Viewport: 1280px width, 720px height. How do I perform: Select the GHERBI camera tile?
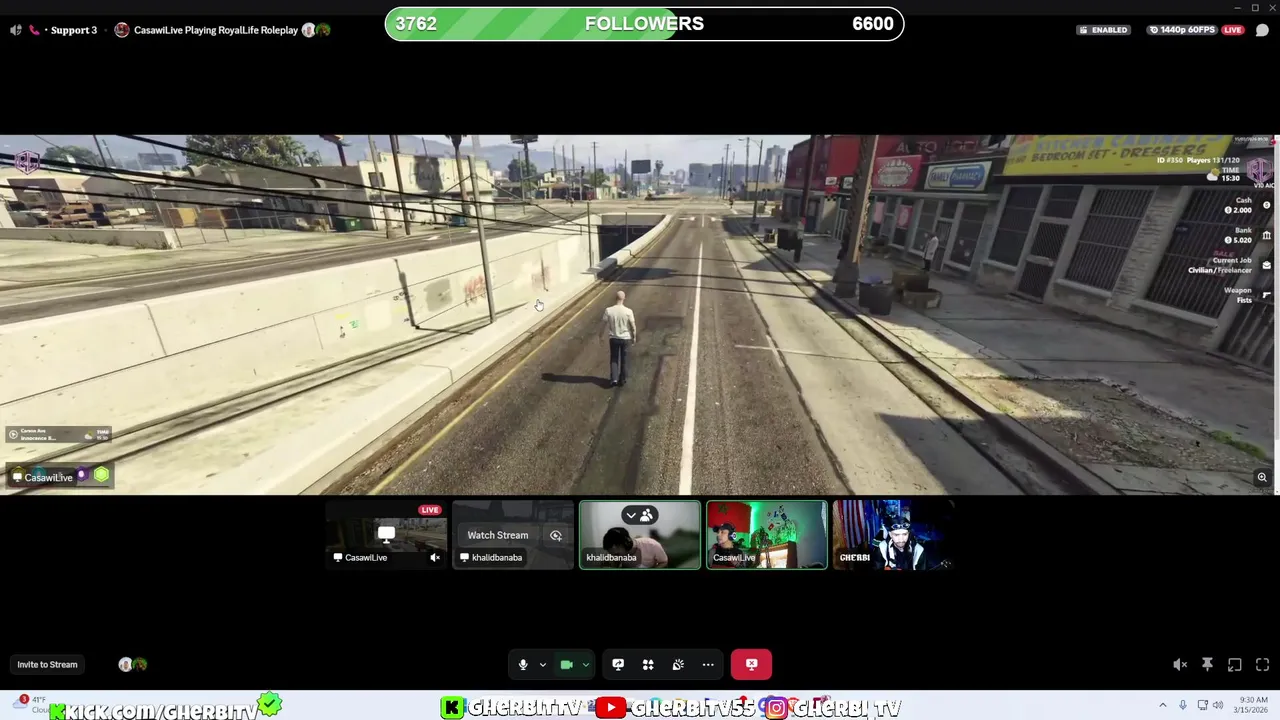click(x=893, y=535)
